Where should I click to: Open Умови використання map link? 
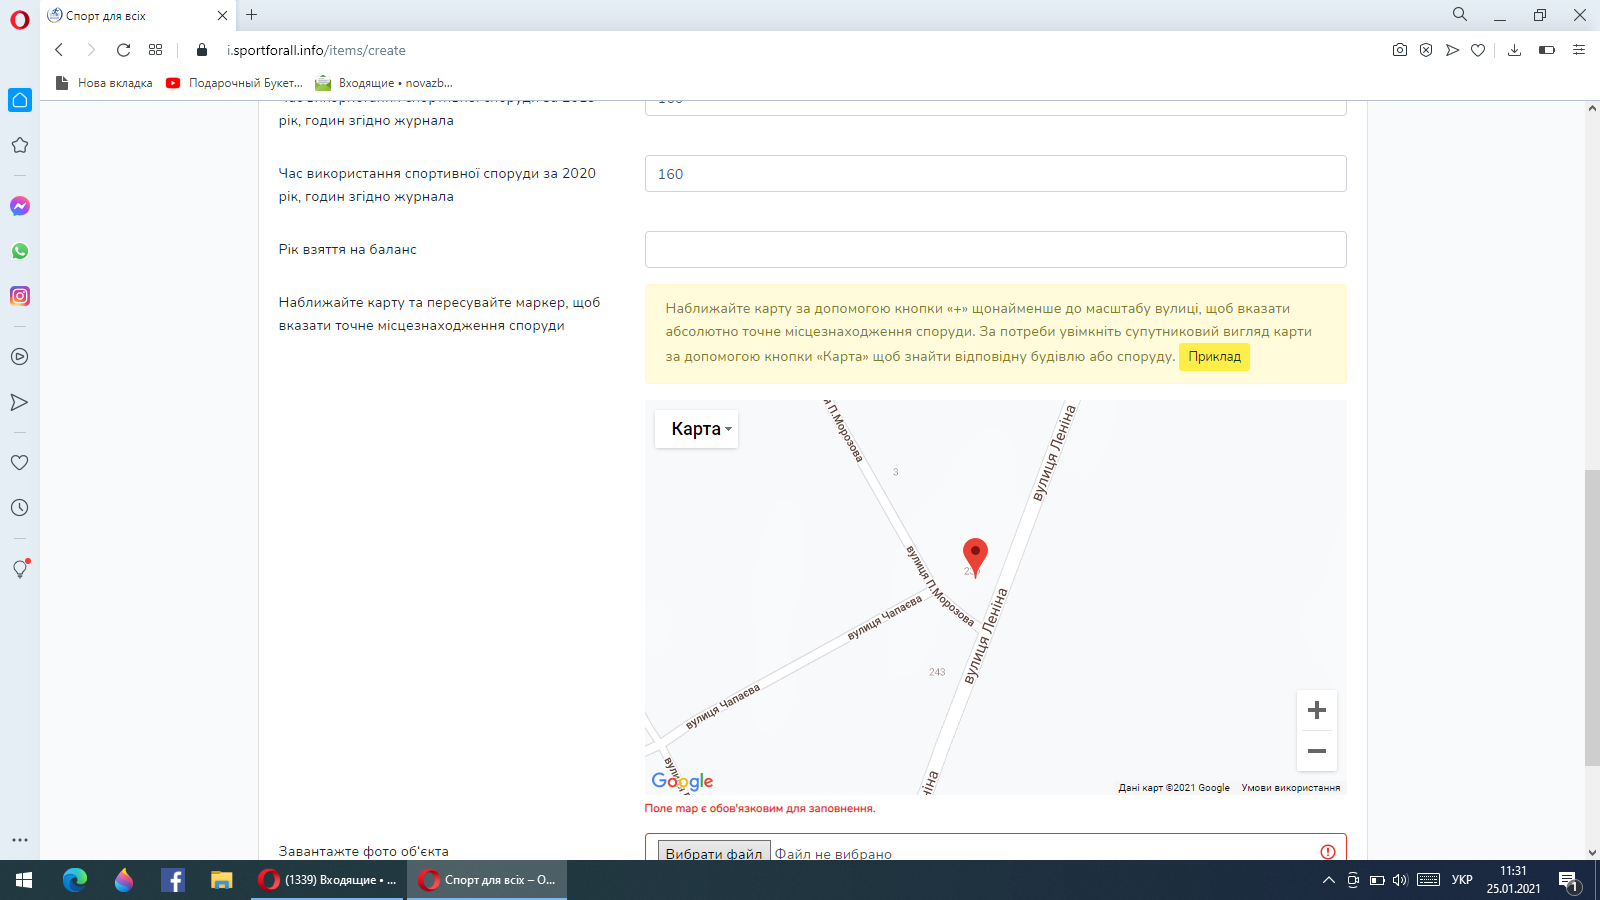pos(1290,788)
